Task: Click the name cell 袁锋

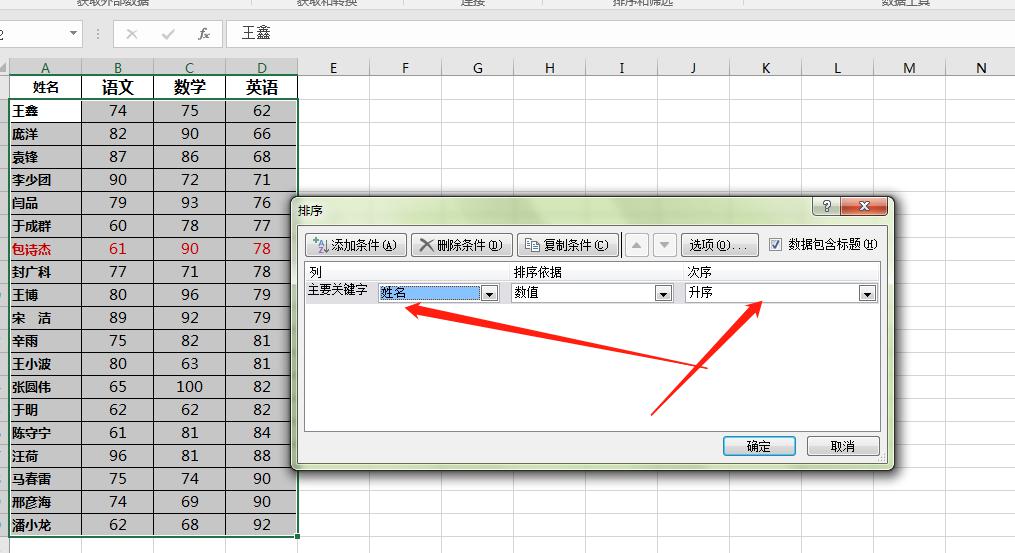Action: click(x=45, y=157)
